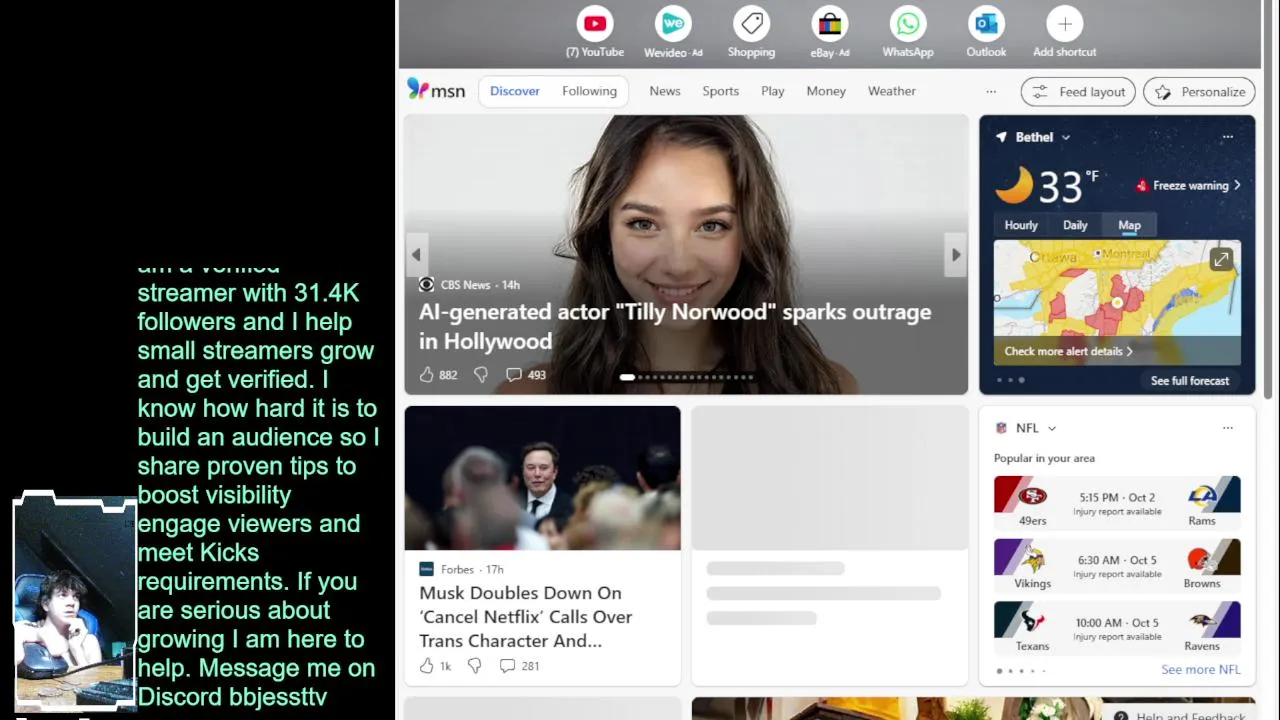This screenshot has width=1280, height=720.
Task: Click the Personalize button
Action: (x=1199, y=92)
